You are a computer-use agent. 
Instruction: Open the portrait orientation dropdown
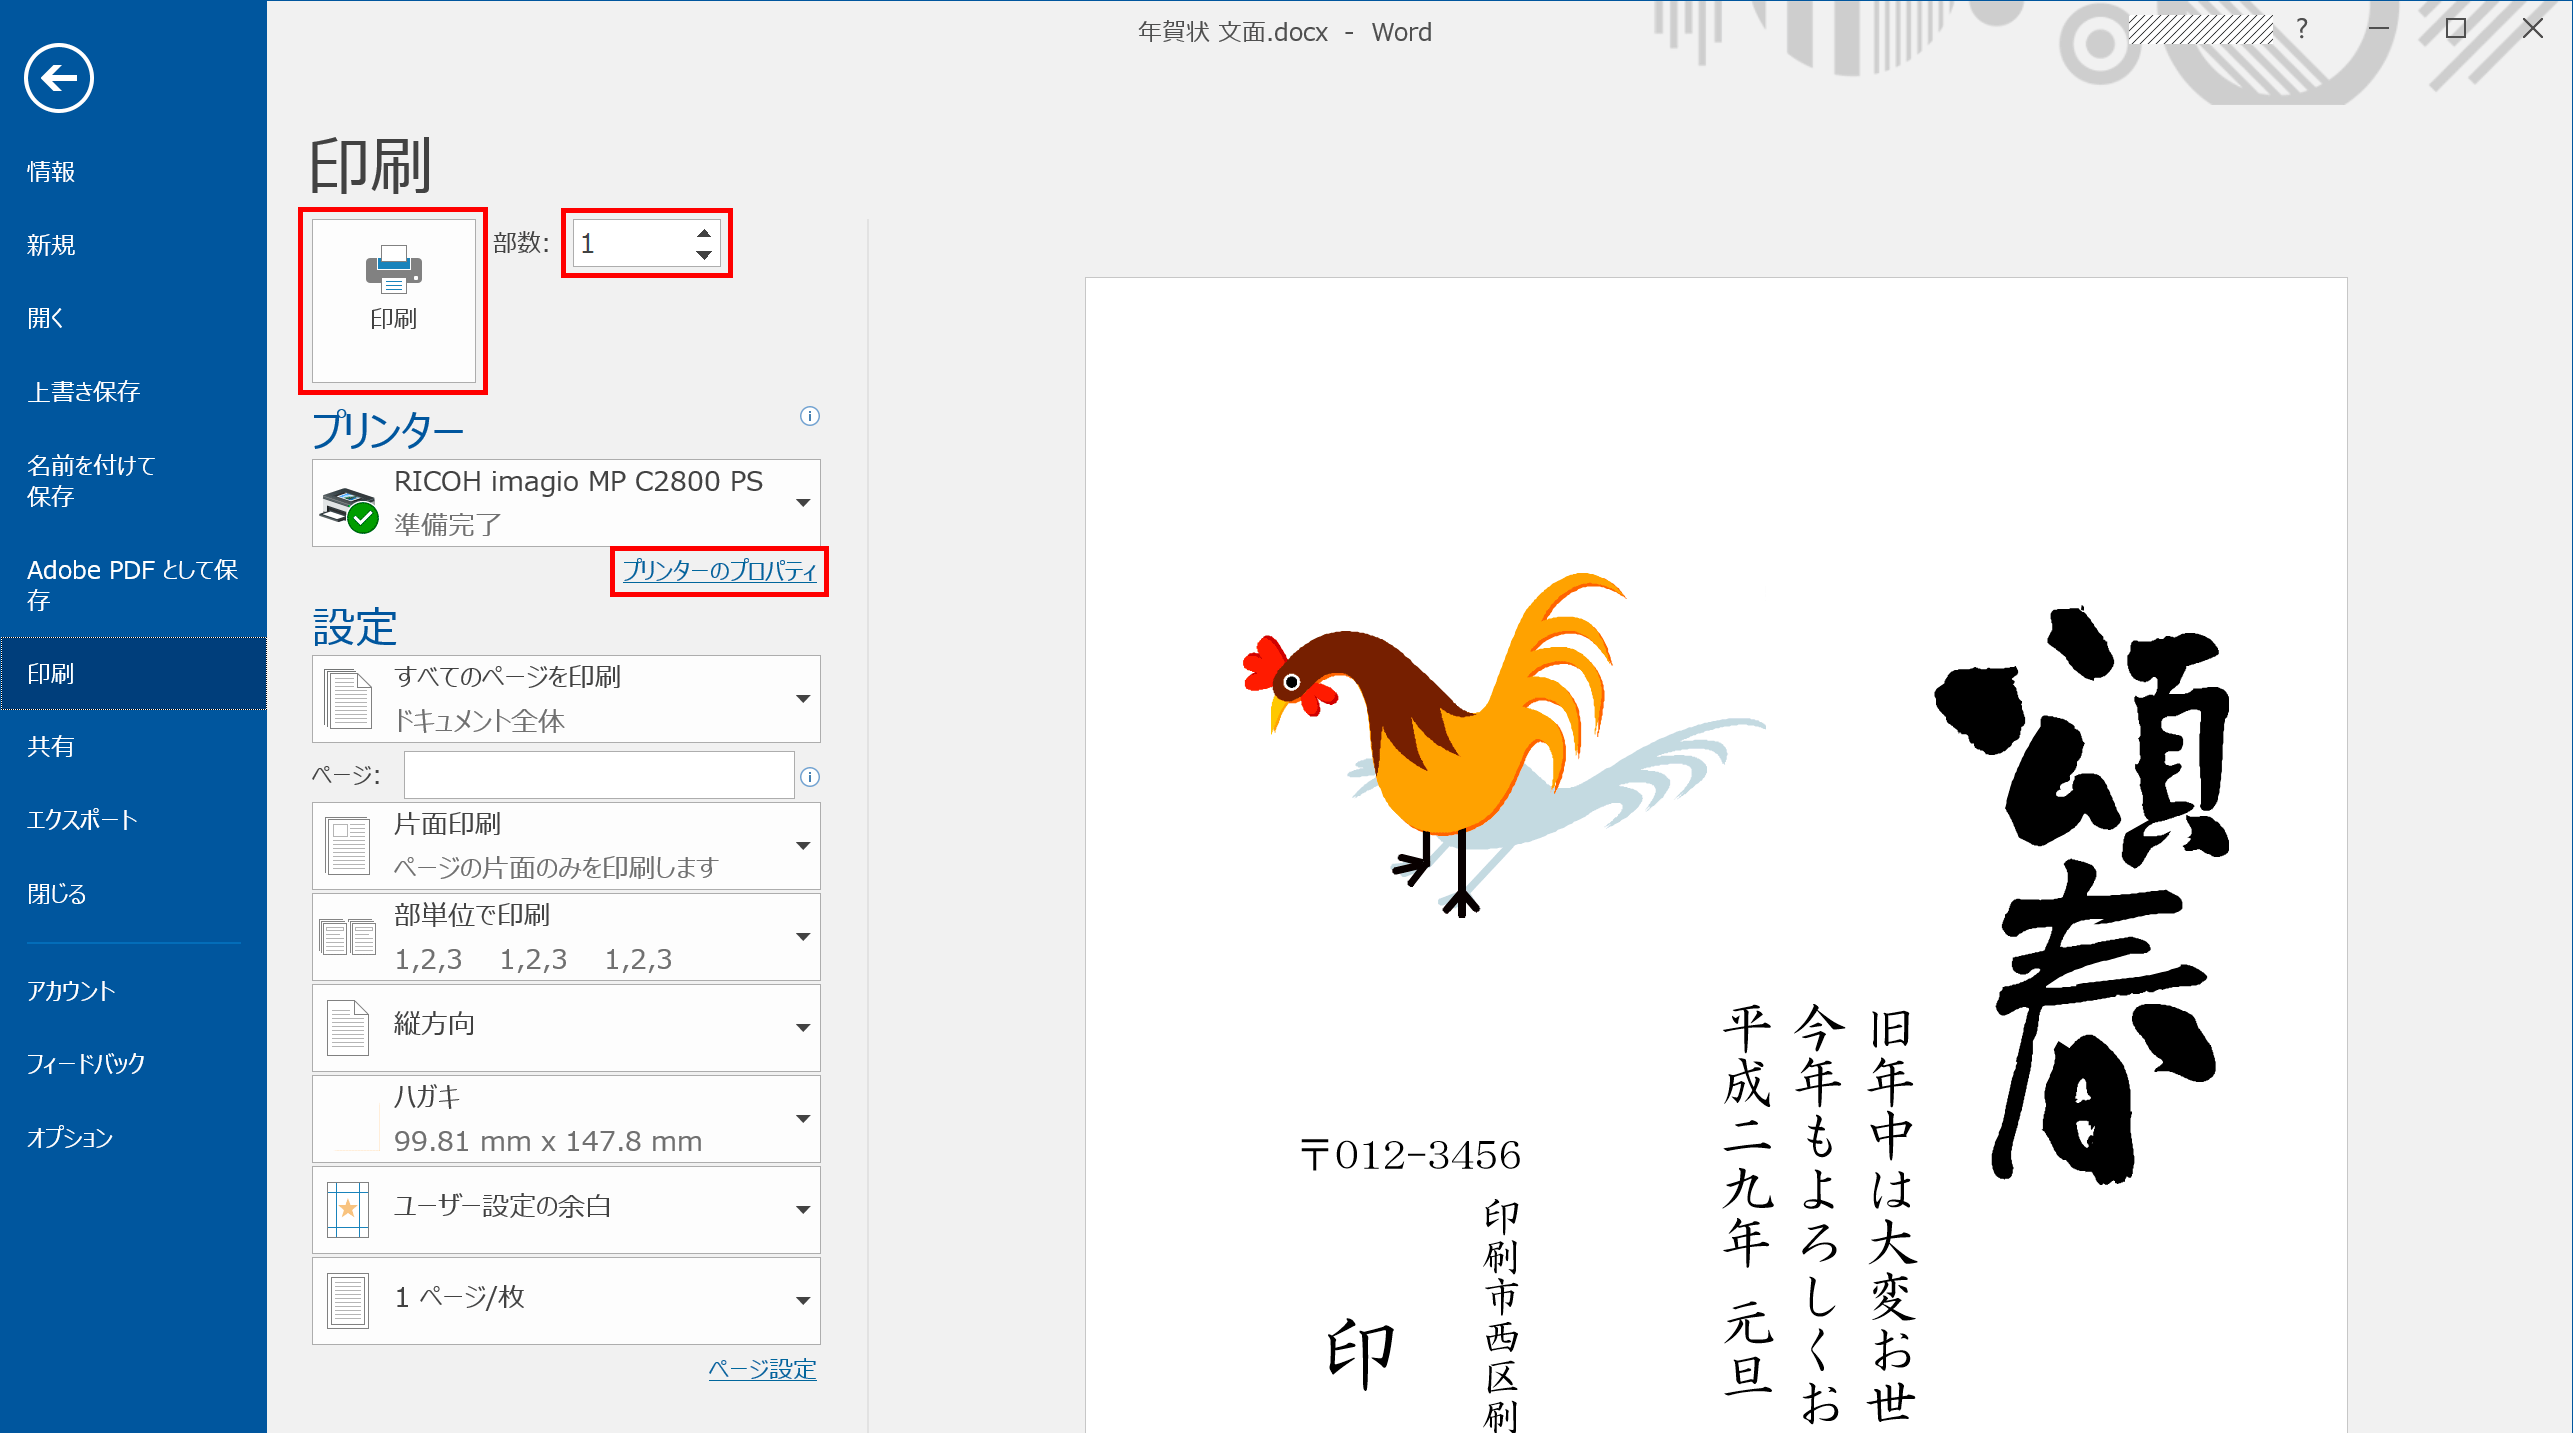click(x=566, y=1028)
